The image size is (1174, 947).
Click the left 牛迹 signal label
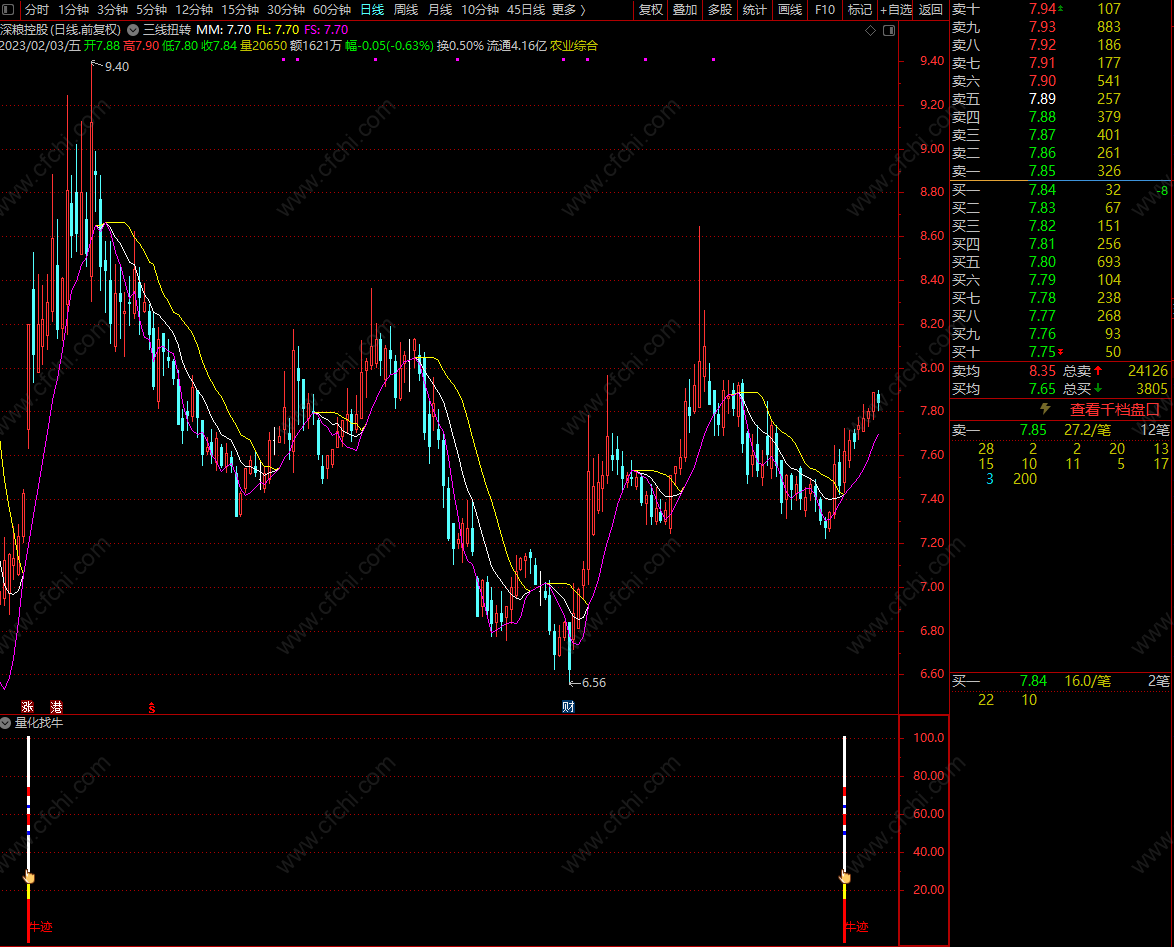41,927
